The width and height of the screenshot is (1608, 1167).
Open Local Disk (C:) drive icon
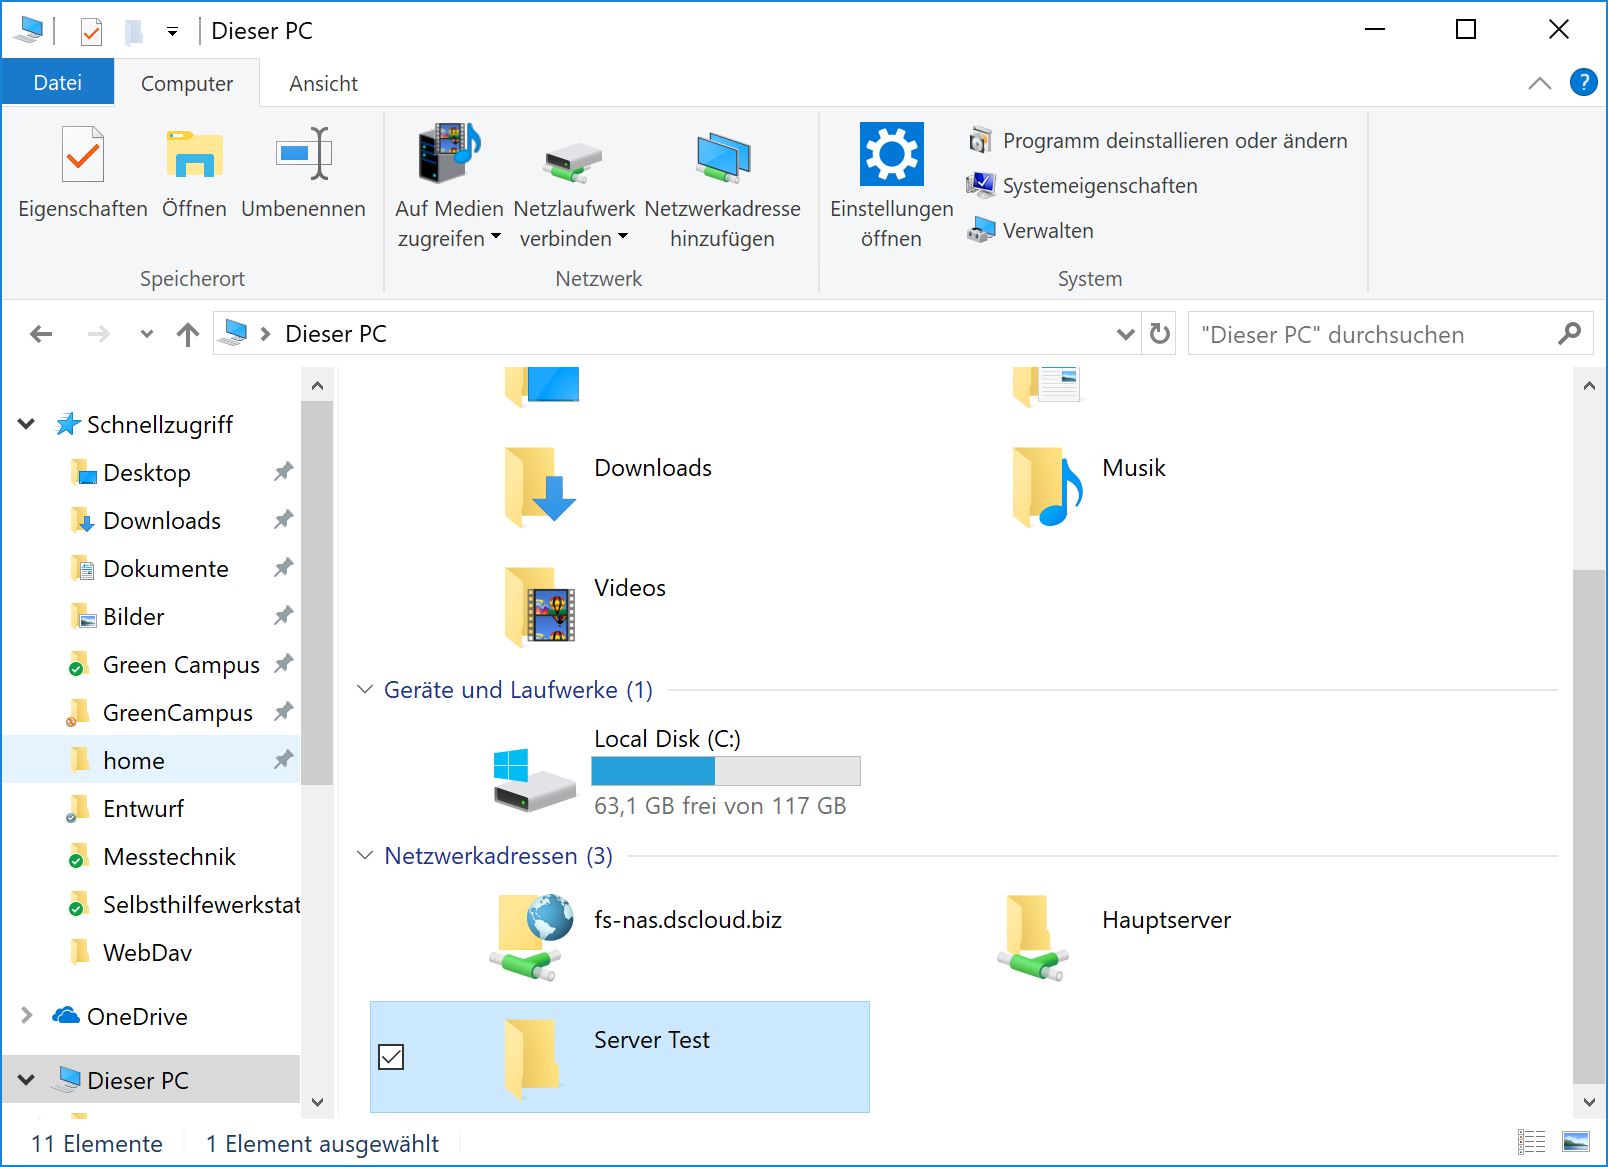click(534, 778)
